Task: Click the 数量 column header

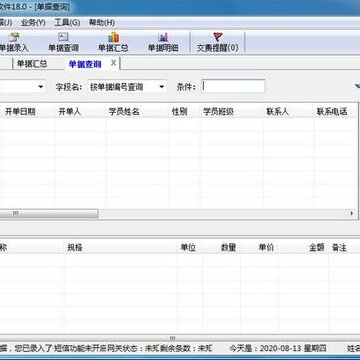Action: [x=228, y=247]
